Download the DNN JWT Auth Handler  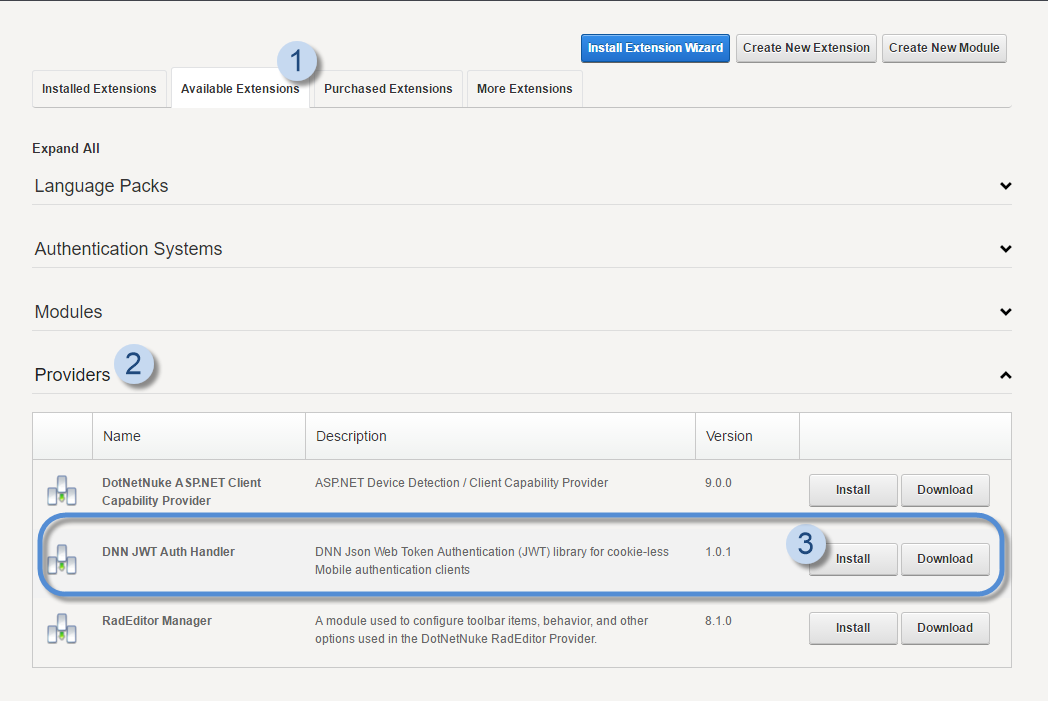pos(945,559)
